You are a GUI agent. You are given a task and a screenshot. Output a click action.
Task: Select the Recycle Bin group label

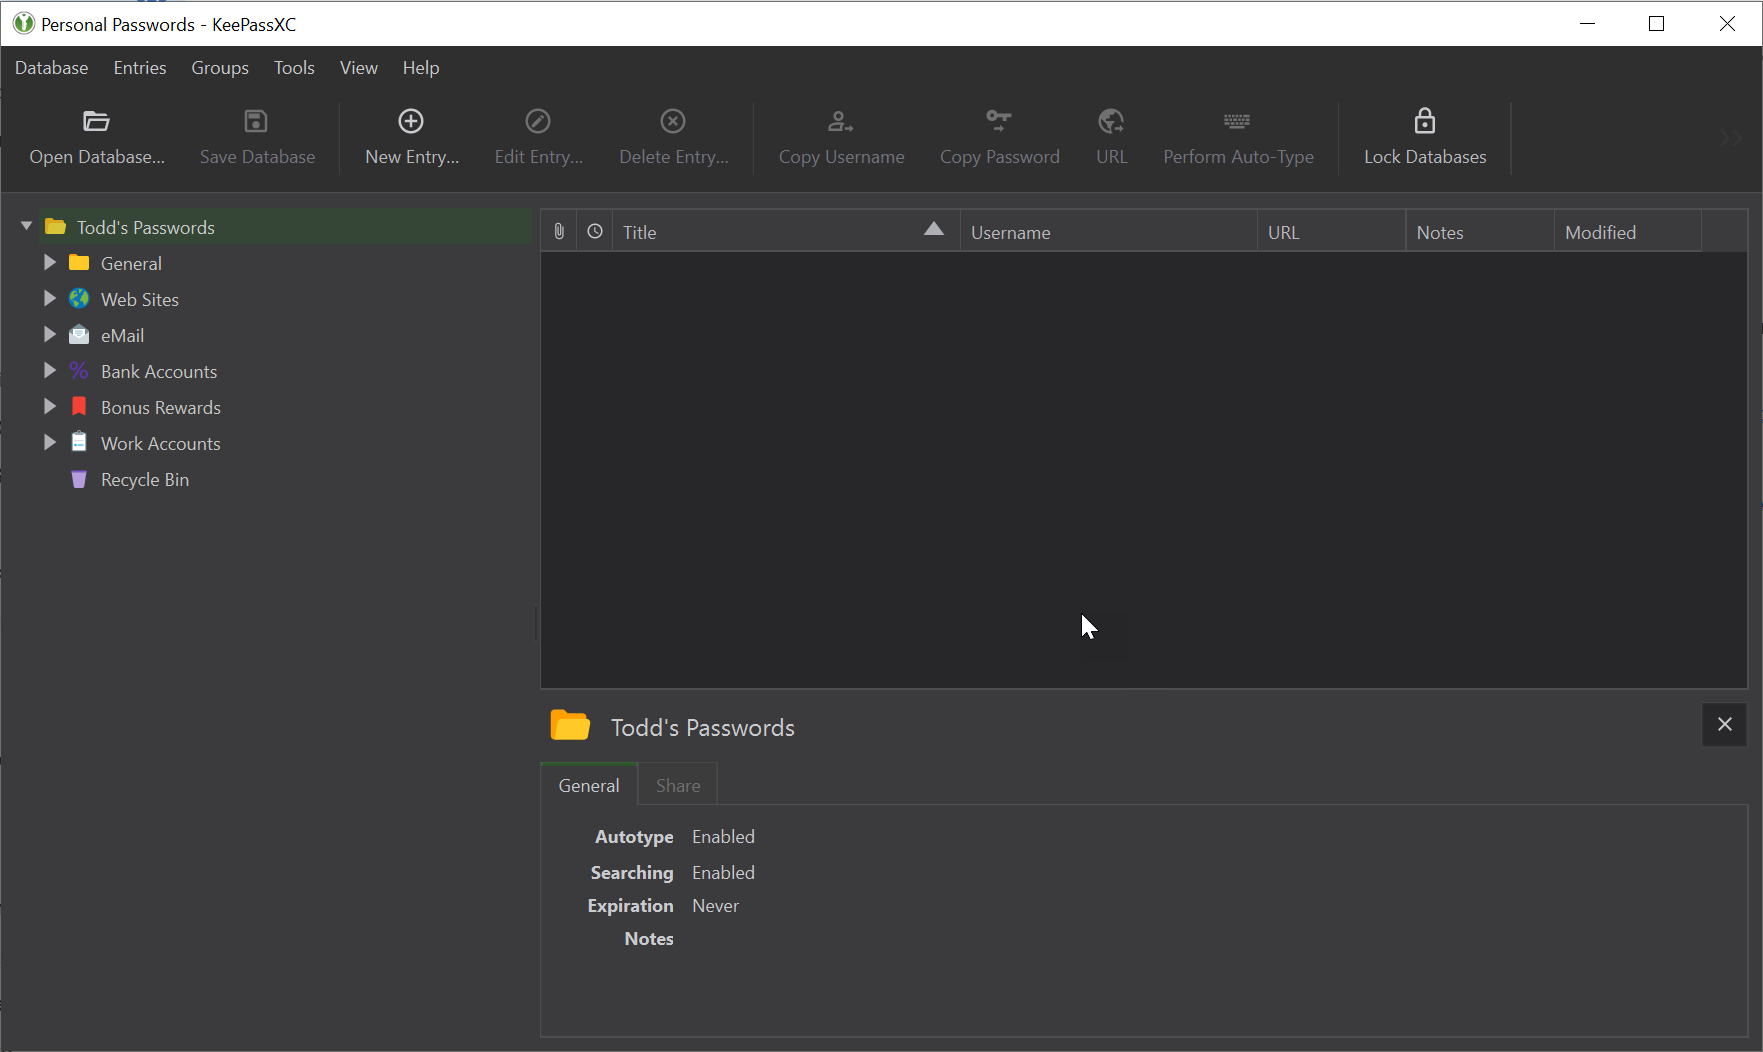[x=145, y=480]
